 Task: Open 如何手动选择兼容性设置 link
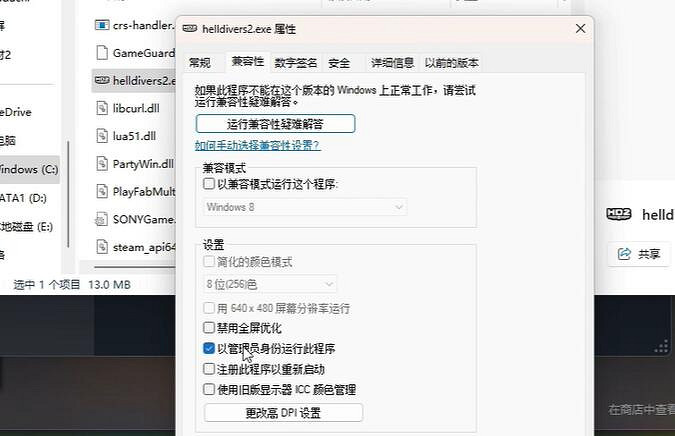coord(258,145)
